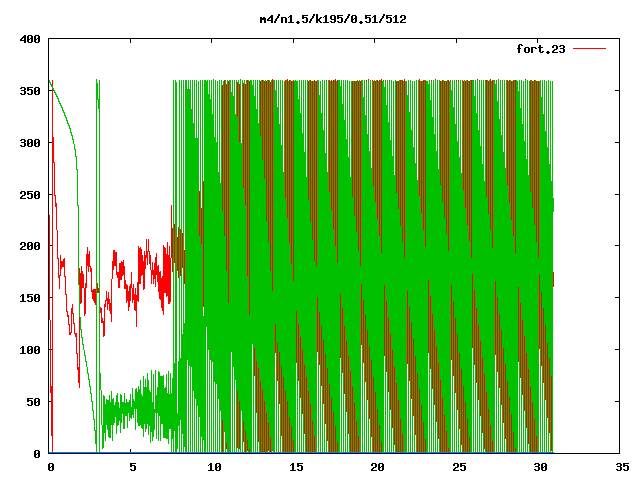Click the x-axis label 10
The height and width of the screenshot is (480, 640).
point(214,467)
